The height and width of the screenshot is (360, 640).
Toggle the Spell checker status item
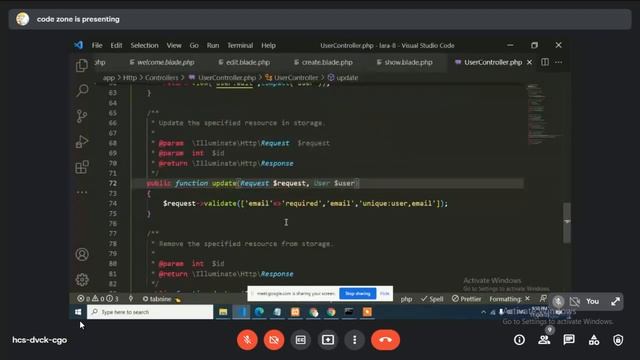(432, 299)
